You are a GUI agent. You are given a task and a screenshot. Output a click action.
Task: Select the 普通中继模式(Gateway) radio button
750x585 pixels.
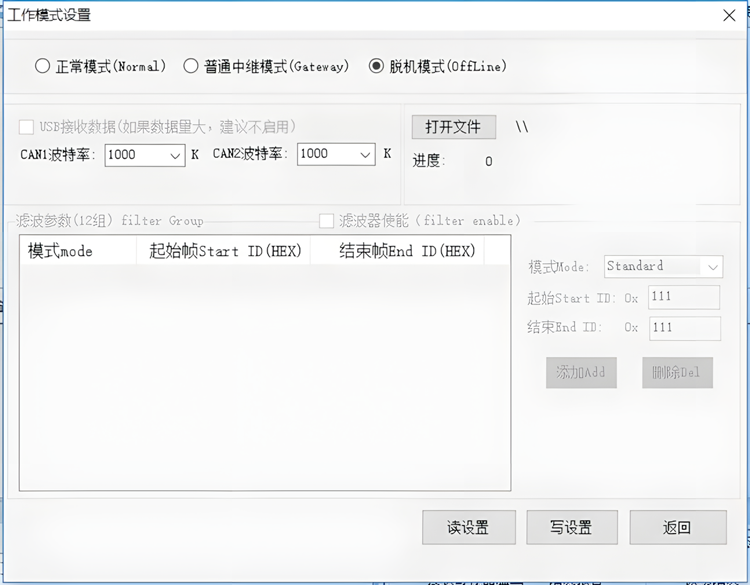[191, 67]
